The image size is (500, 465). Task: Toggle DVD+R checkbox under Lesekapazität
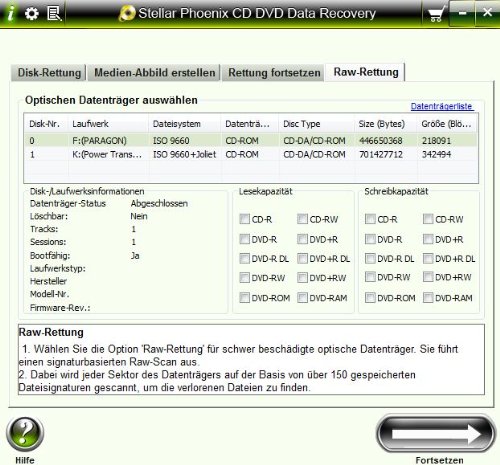302,239
